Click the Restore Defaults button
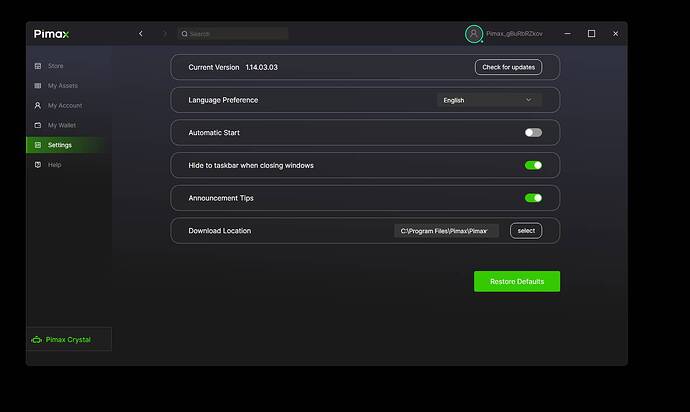The height and width of the screenshot is (412, 690). pyautogui.click(x=517, y=281)
